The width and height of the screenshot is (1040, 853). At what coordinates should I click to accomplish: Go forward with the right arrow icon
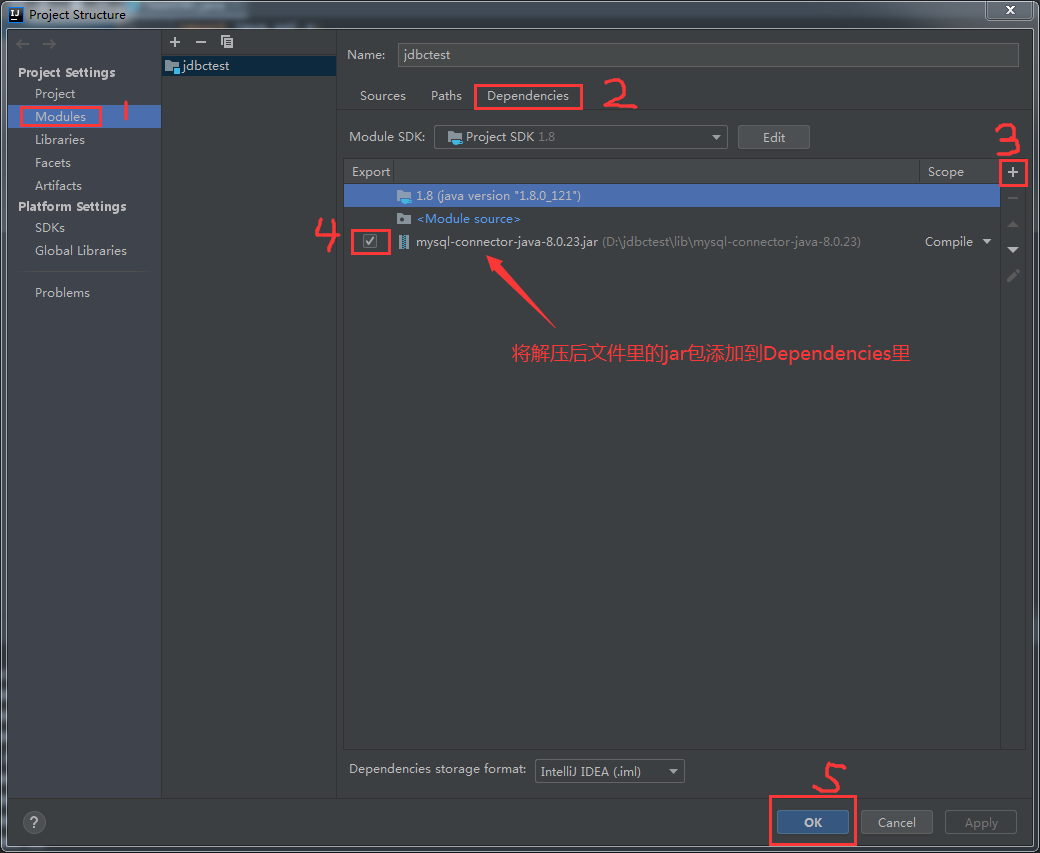point(49,44)
